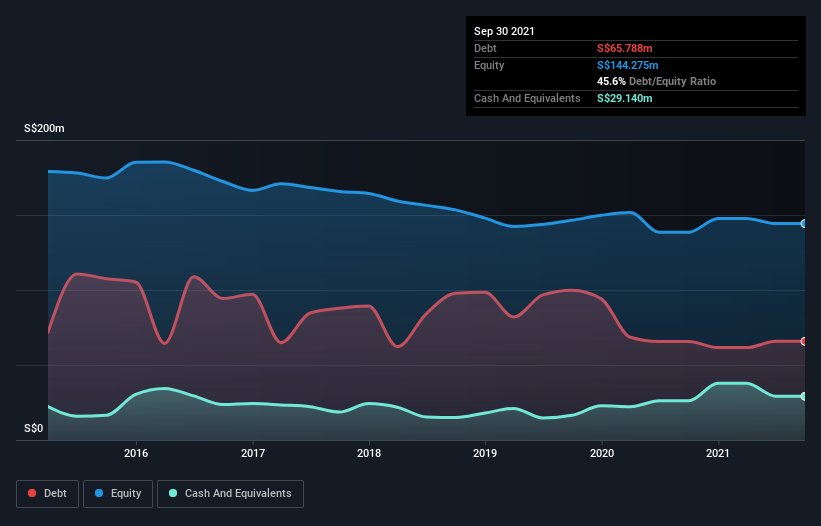Click the 2021 x-axis label

click(718, 453)
